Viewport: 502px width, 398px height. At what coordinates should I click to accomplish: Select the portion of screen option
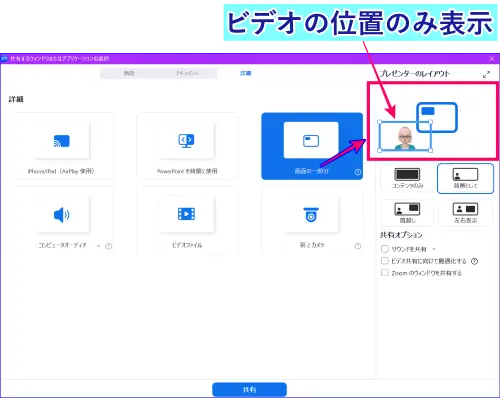click(312, 146)
